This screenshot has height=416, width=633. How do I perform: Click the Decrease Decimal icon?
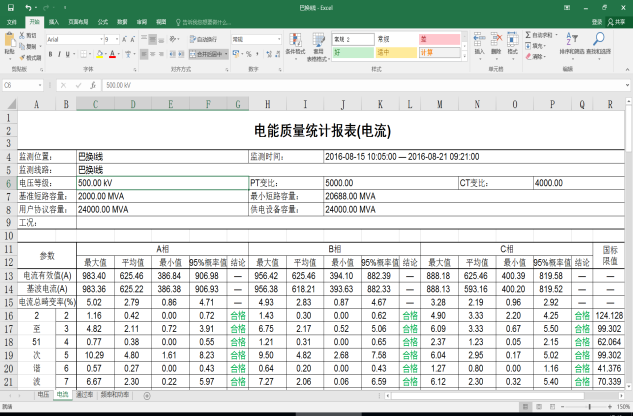[x=277, y=54]
